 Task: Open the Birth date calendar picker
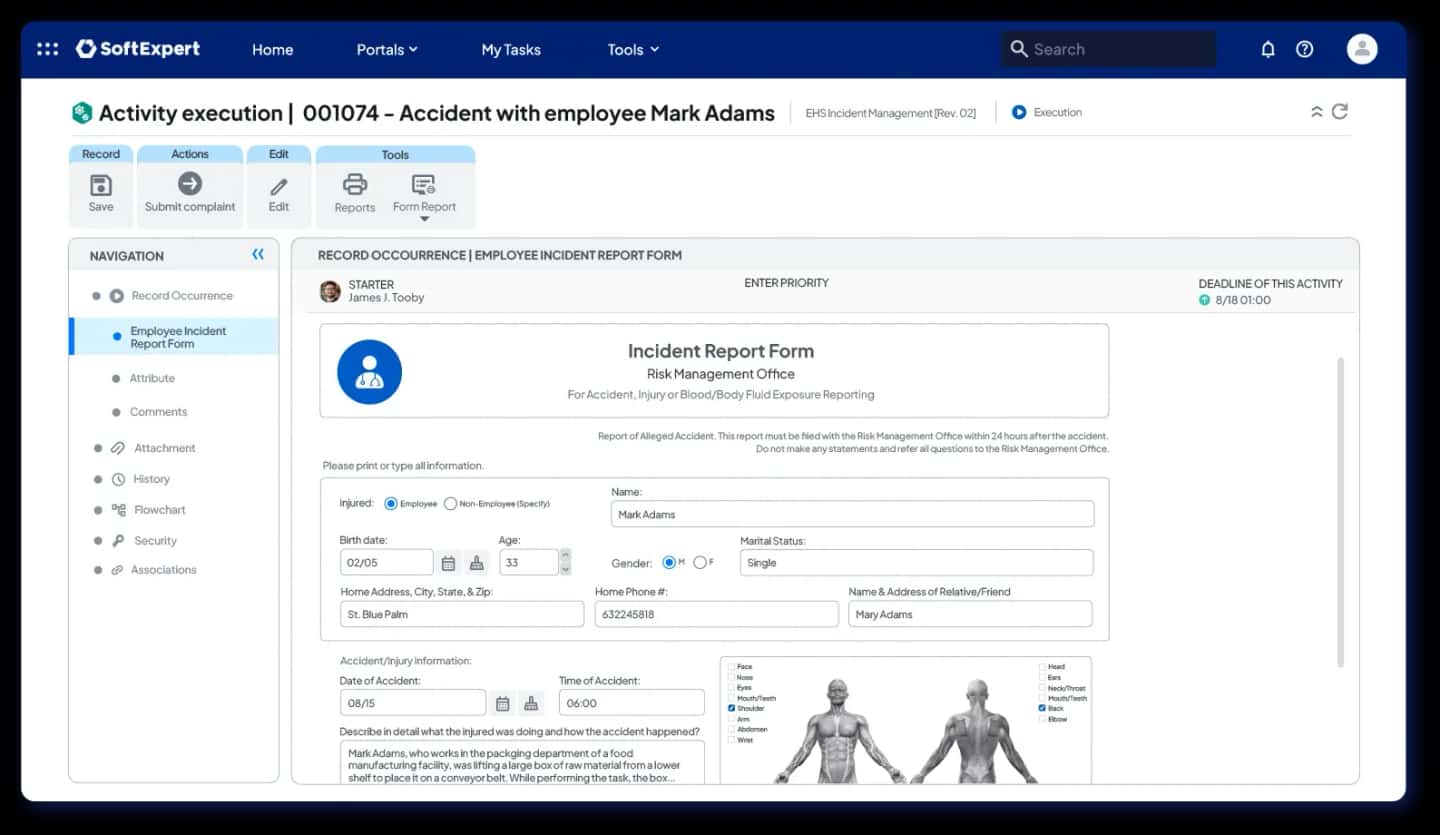tap(448, 563)
